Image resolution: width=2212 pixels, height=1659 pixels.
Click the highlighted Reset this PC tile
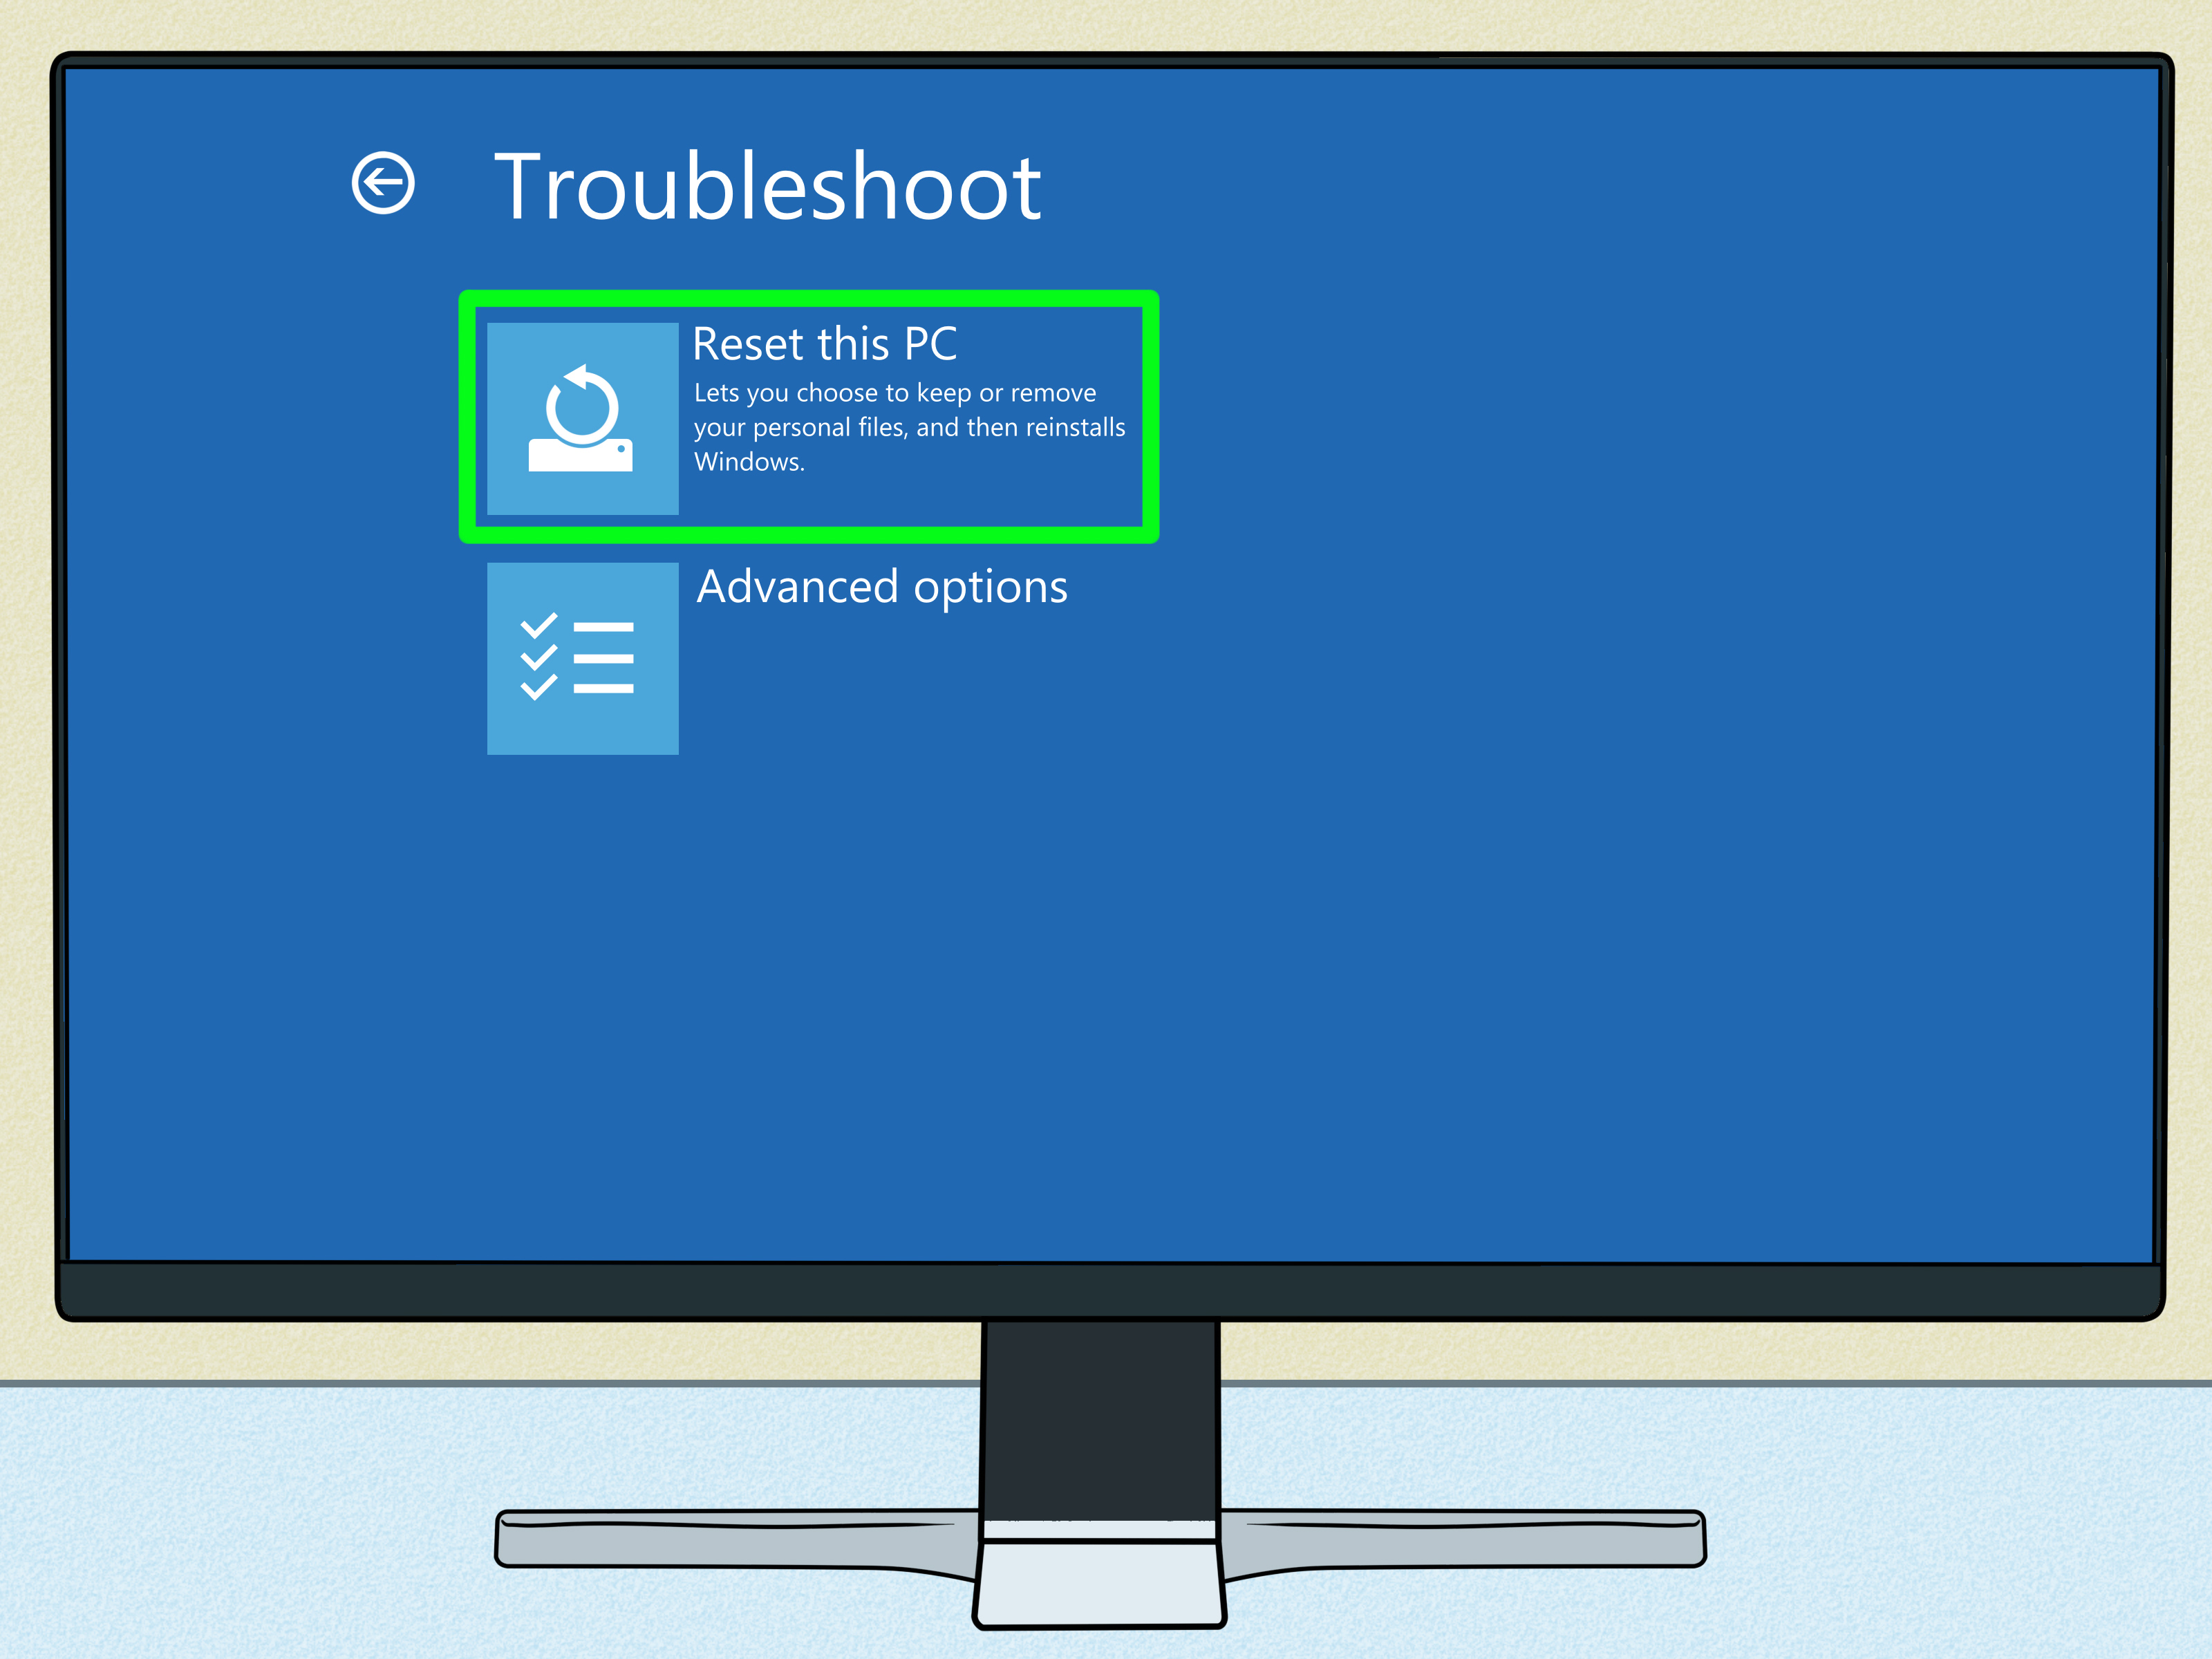point(810,415)
